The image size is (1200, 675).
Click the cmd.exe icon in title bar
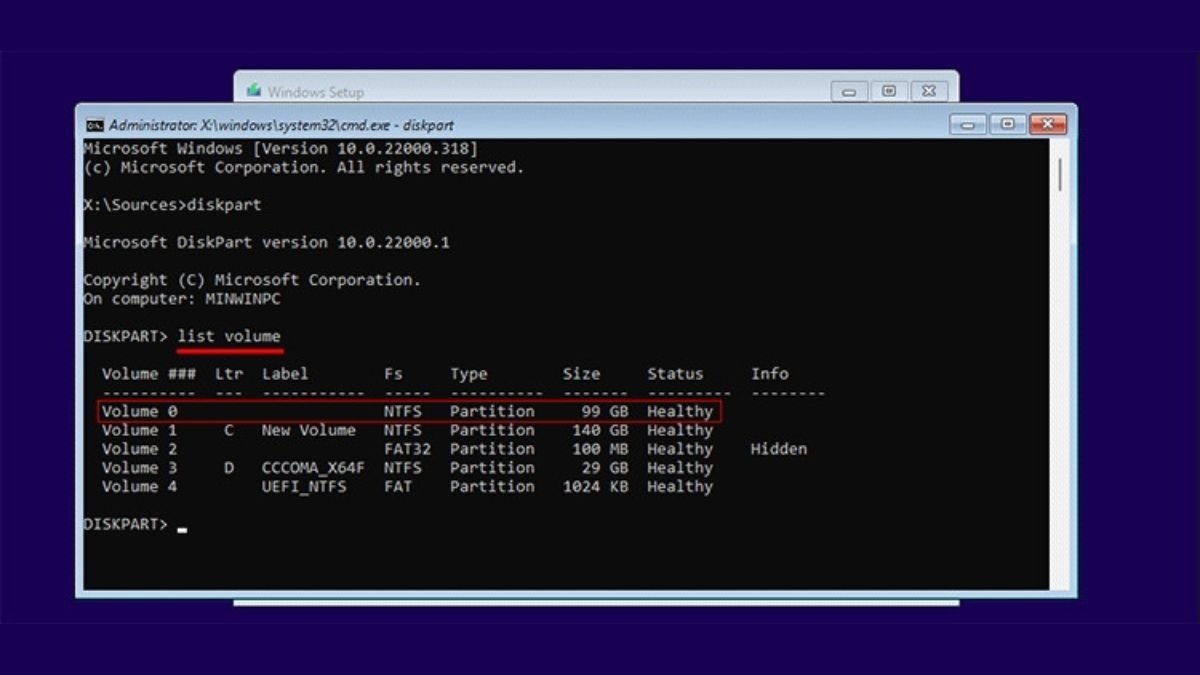coord(95,125)
